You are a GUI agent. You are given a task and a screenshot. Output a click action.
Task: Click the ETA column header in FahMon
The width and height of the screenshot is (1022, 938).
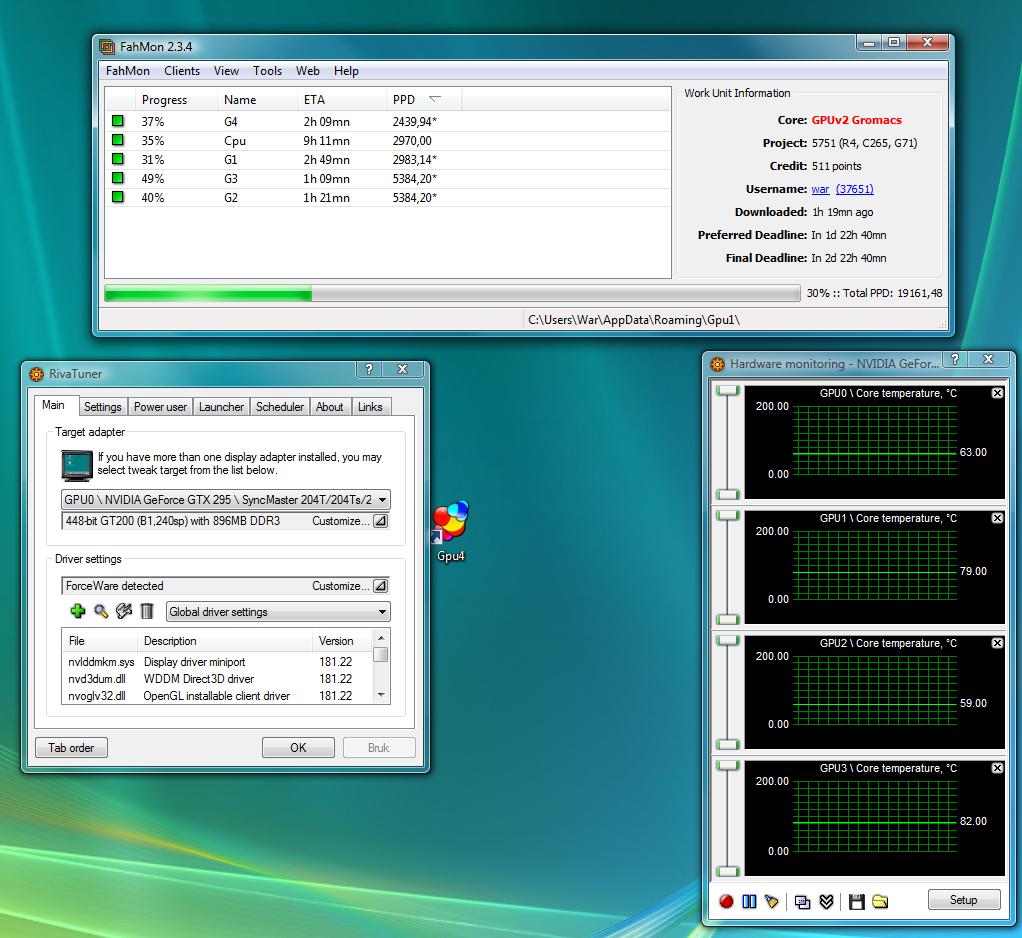[x=342, y=99]
